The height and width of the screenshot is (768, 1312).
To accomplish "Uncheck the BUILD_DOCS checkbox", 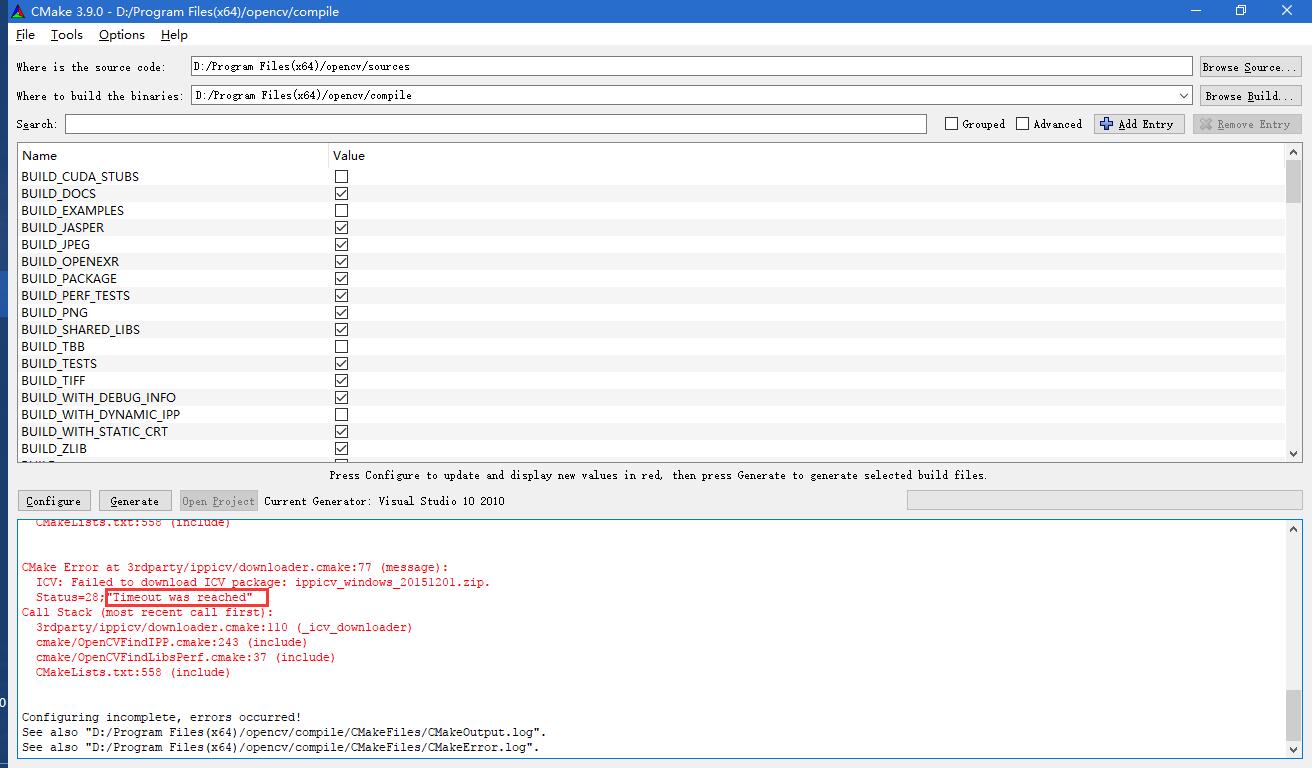I will (341, 193).
